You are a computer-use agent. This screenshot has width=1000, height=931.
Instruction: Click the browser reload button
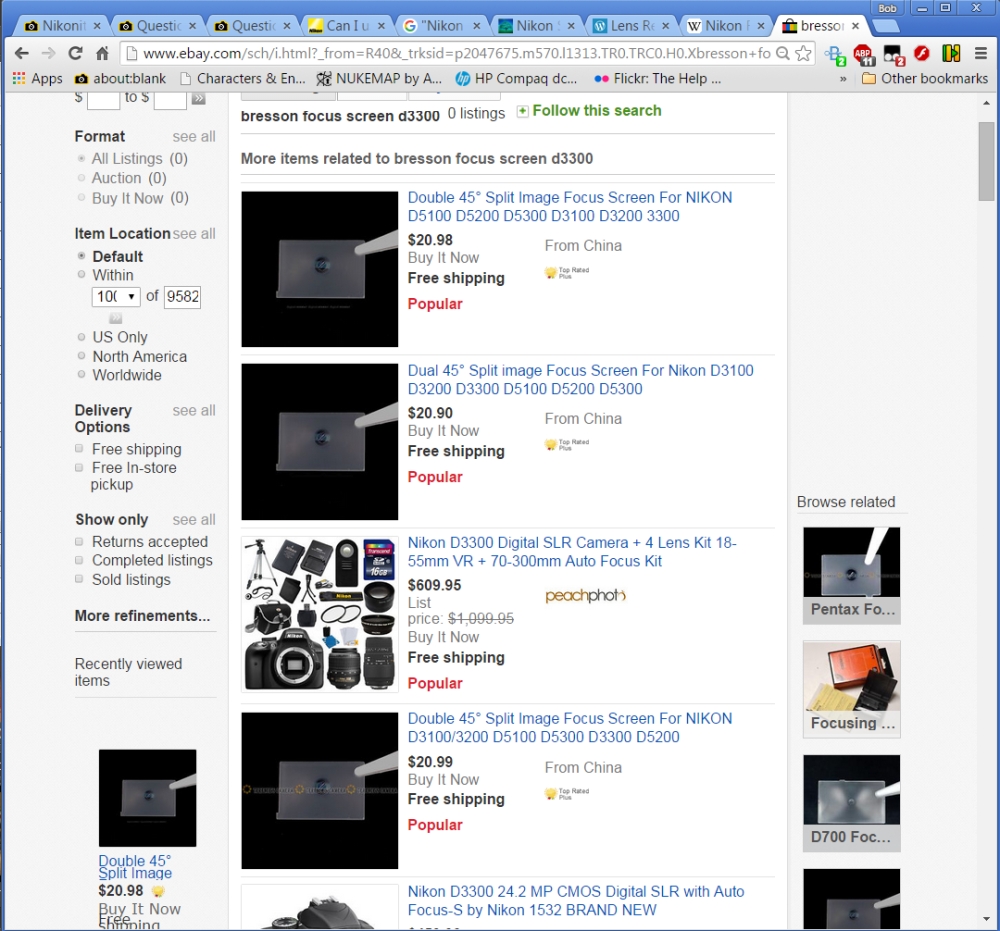tap(75, 53)
